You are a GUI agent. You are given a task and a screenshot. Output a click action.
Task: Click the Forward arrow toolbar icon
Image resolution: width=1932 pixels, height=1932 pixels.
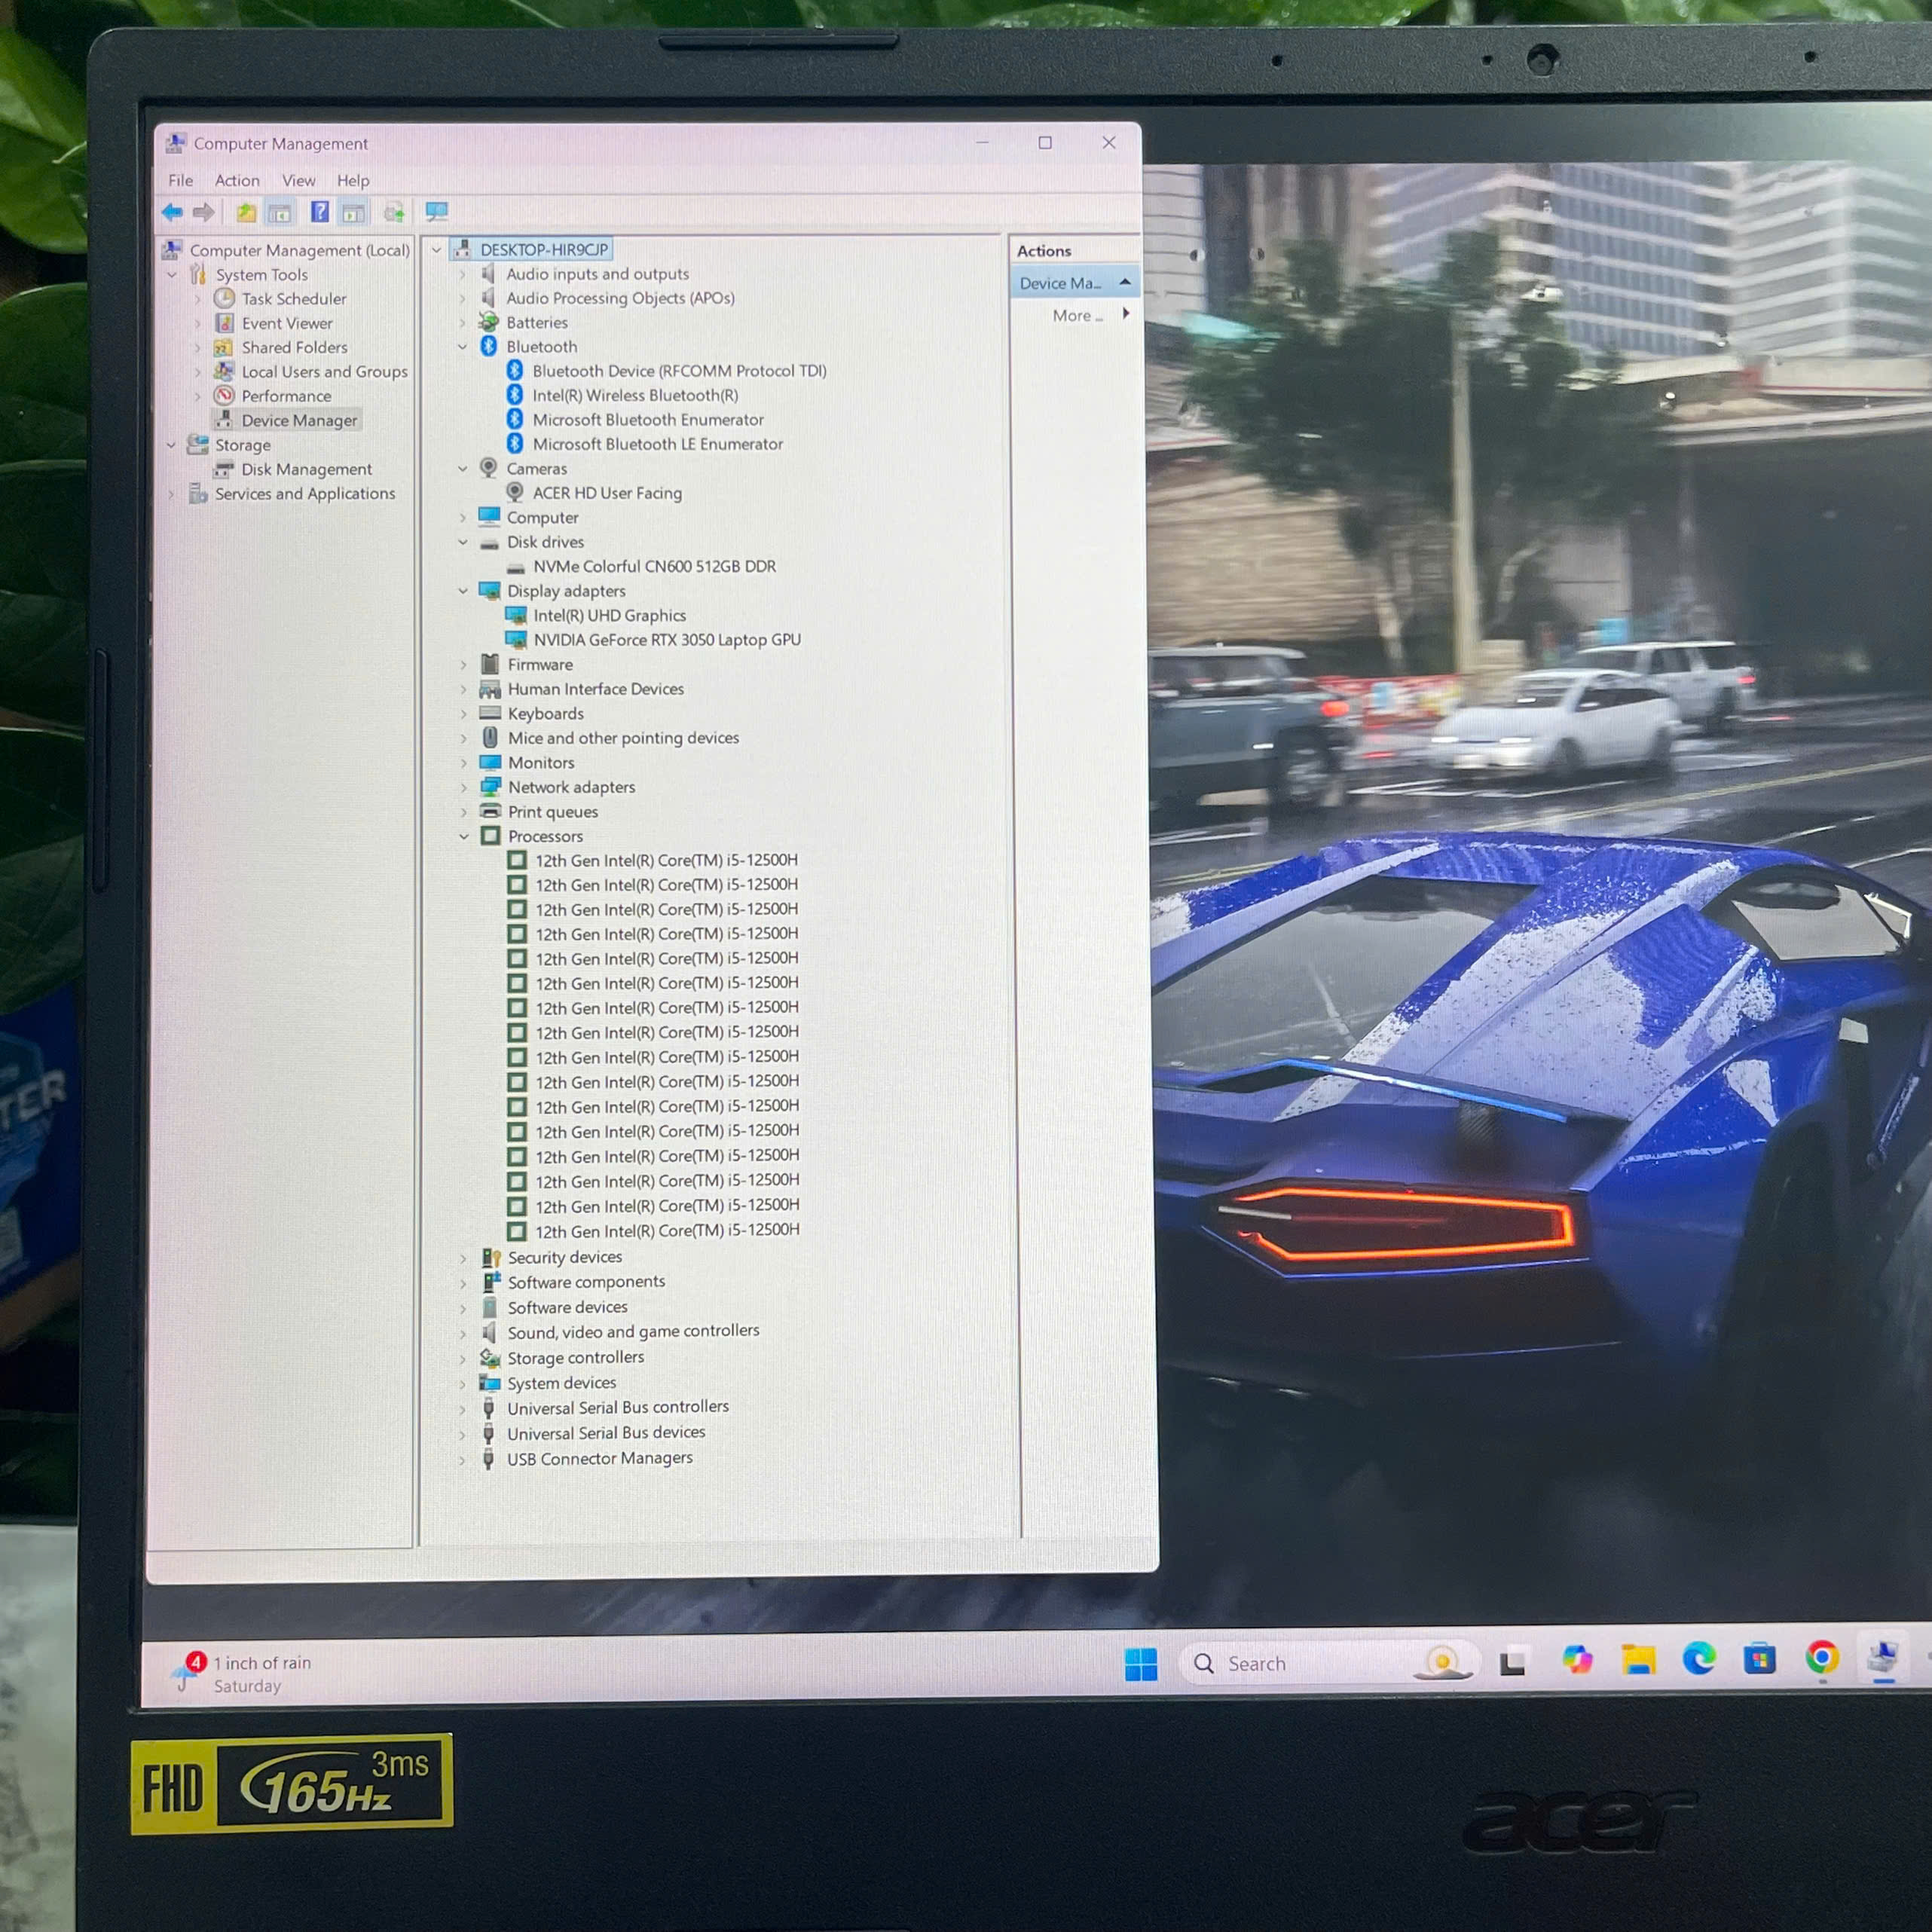point(204,212)
